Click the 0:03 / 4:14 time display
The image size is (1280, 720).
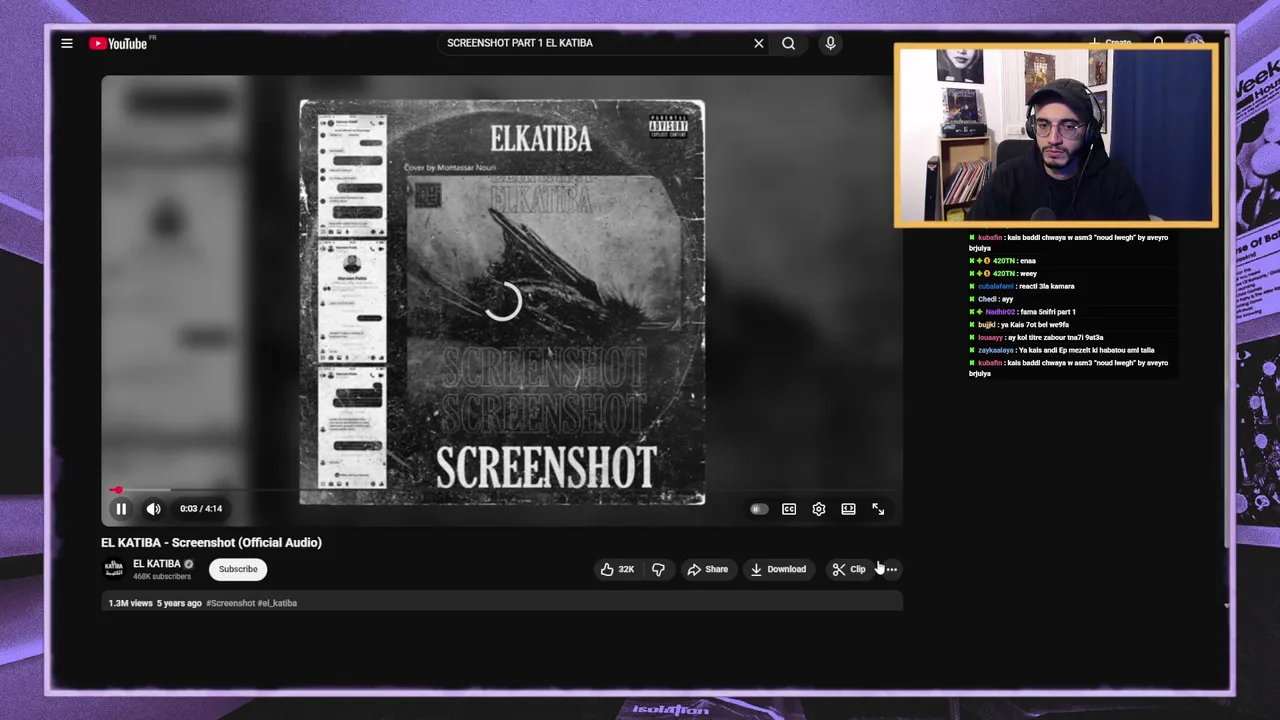[201, 509]
